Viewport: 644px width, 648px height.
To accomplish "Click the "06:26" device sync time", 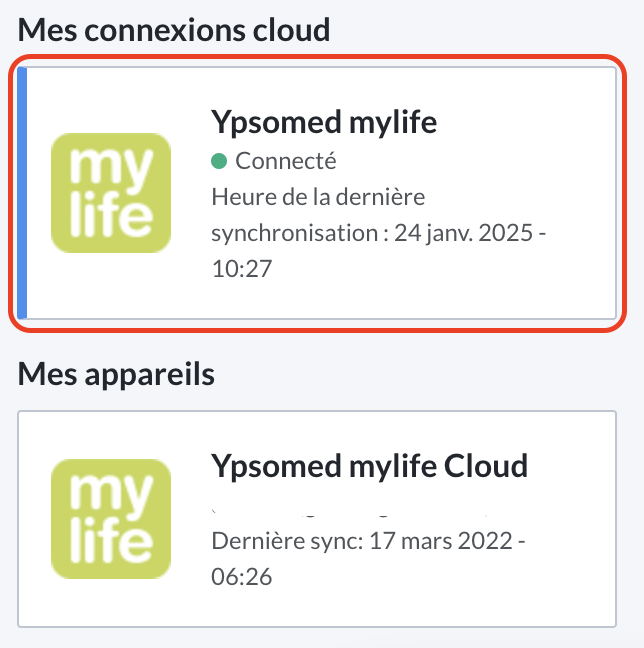I will (x=242, y=577).
